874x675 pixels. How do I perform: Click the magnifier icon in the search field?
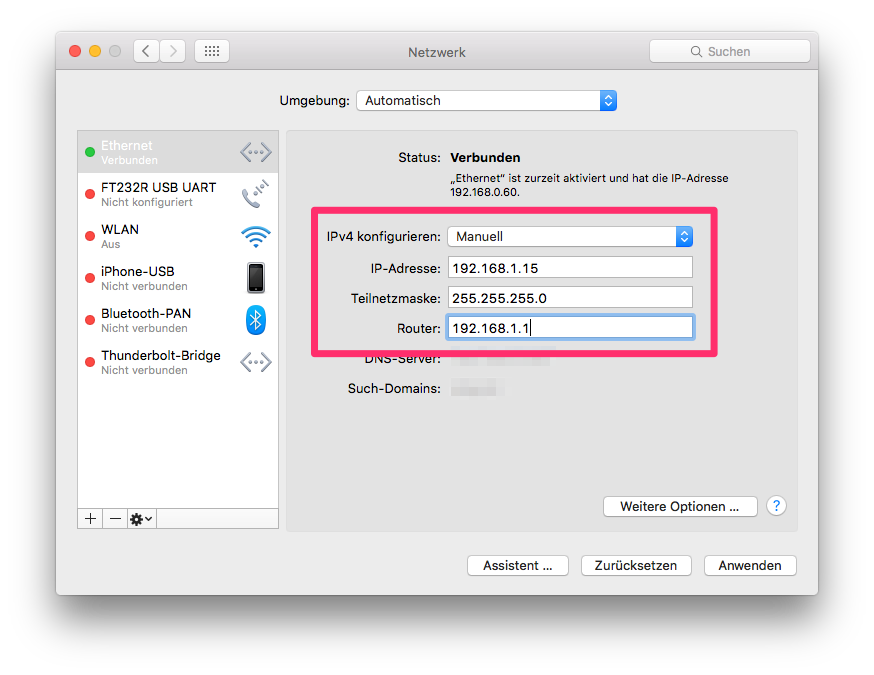(696, 51)
